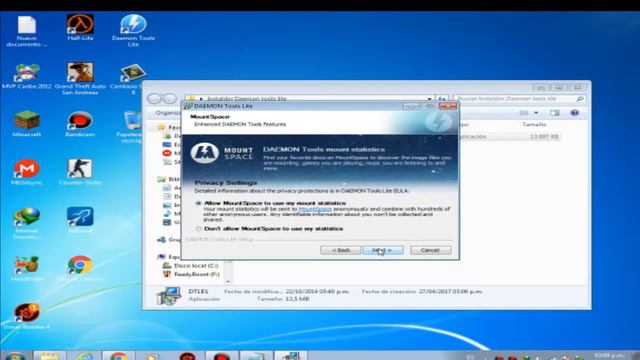Change the view using the Explorer view icon
This screenshot has width=640, height=360.
pyautogui.click(x=524, y=113)
